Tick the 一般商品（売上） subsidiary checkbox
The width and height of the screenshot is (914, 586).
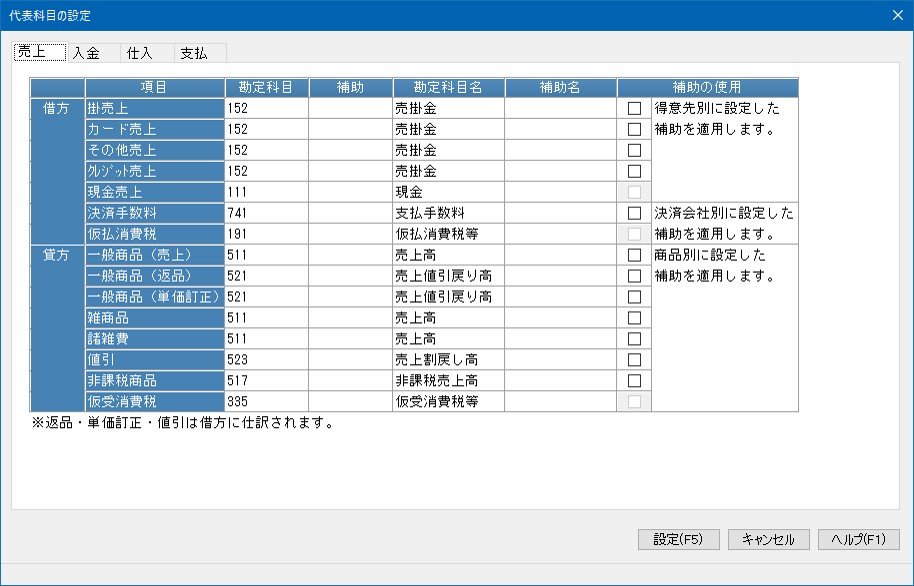point(634,255)
